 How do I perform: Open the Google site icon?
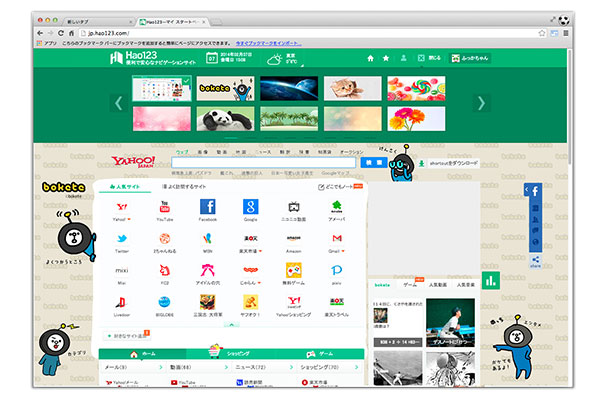coord(251,207)
